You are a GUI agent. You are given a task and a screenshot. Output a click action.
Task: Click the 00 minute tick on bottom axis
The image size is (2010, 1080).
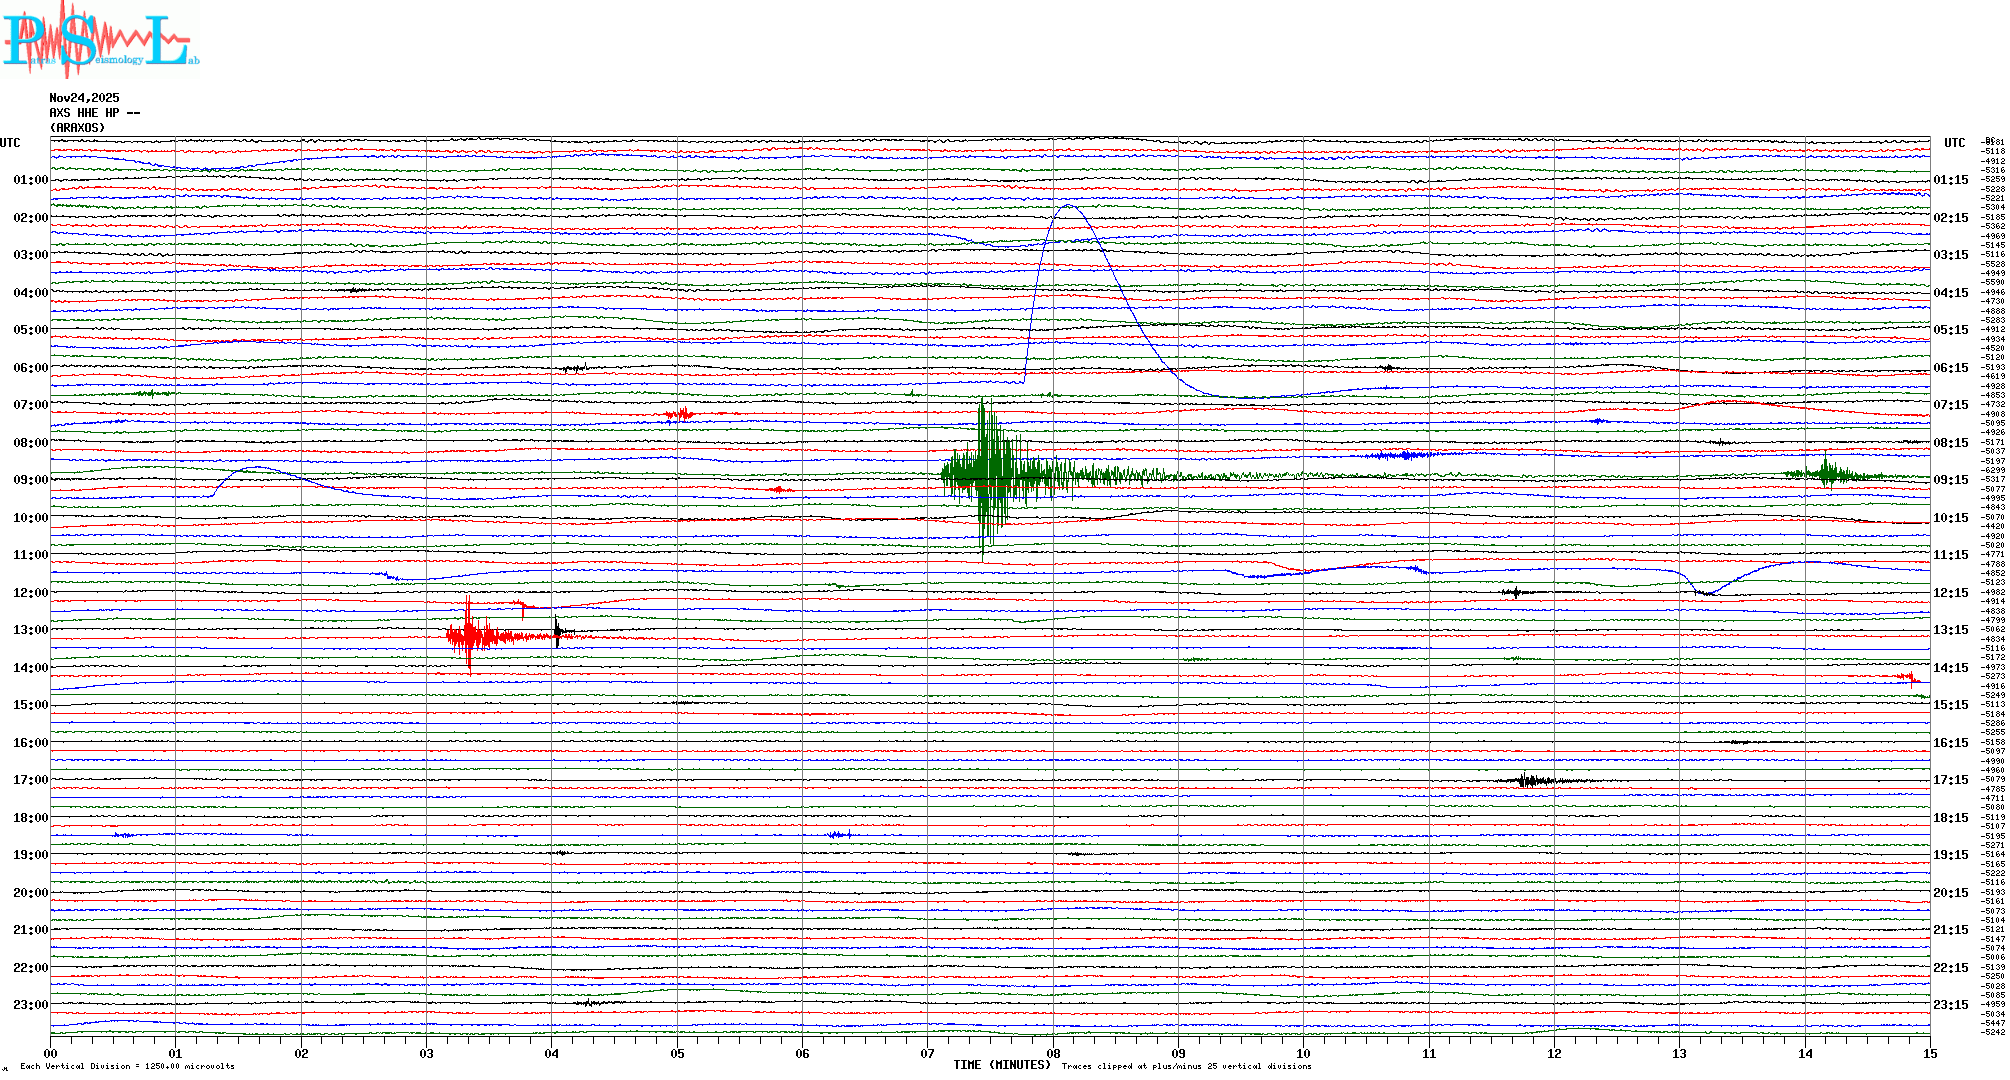51,1053
